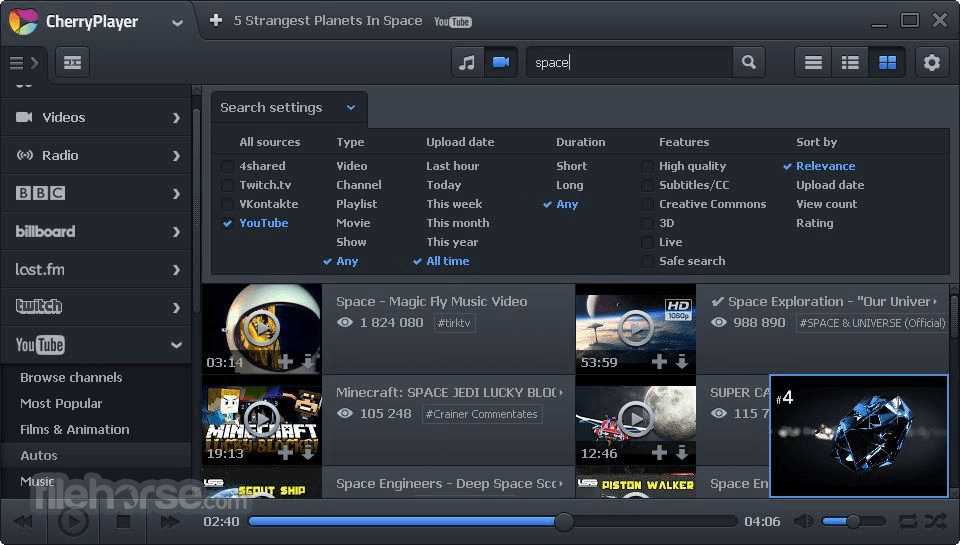The width and height of the screenshot is (960, 545).
Task: Enable the Twitch.tv source checkbox
Action: 227,185
